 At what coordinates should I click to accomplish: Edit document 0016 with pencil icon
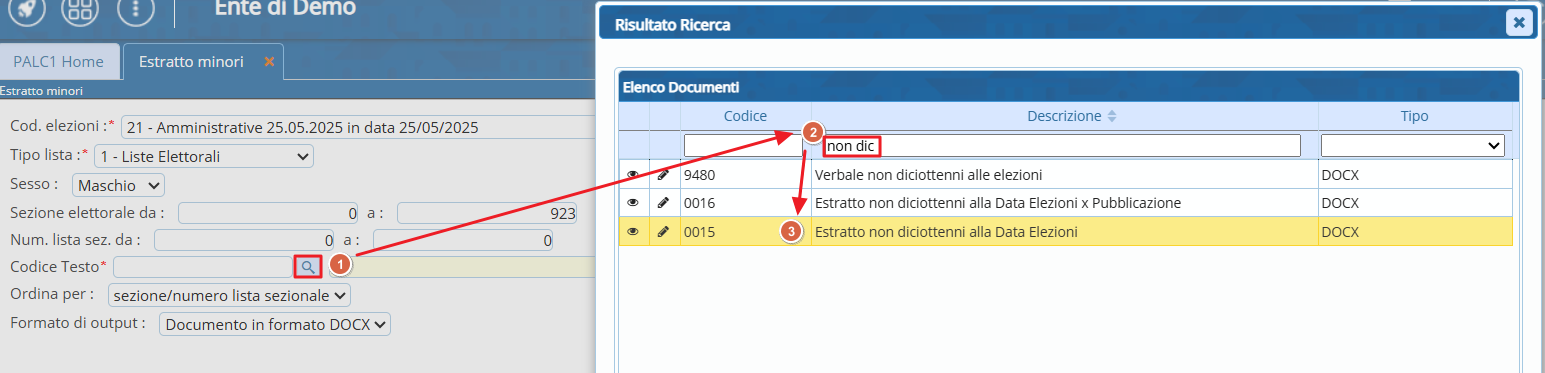[x=663, y=203]
